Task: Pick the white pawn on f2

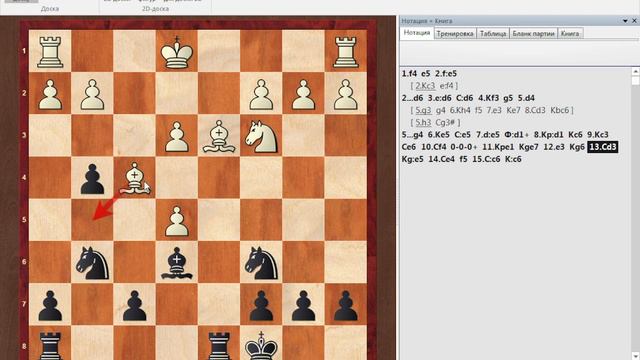Action: [261, 94]
